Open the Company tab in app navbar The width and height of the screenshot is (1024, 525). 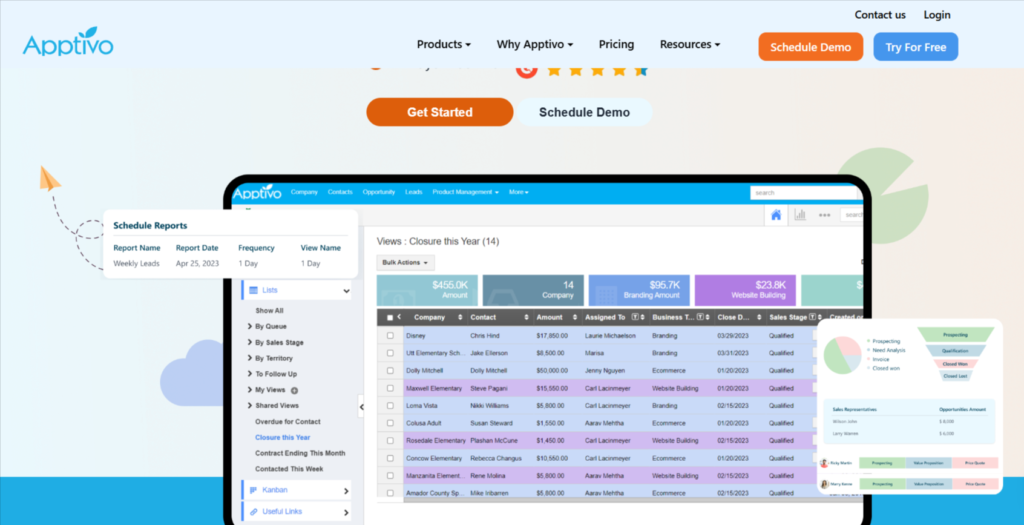point(304,193)
